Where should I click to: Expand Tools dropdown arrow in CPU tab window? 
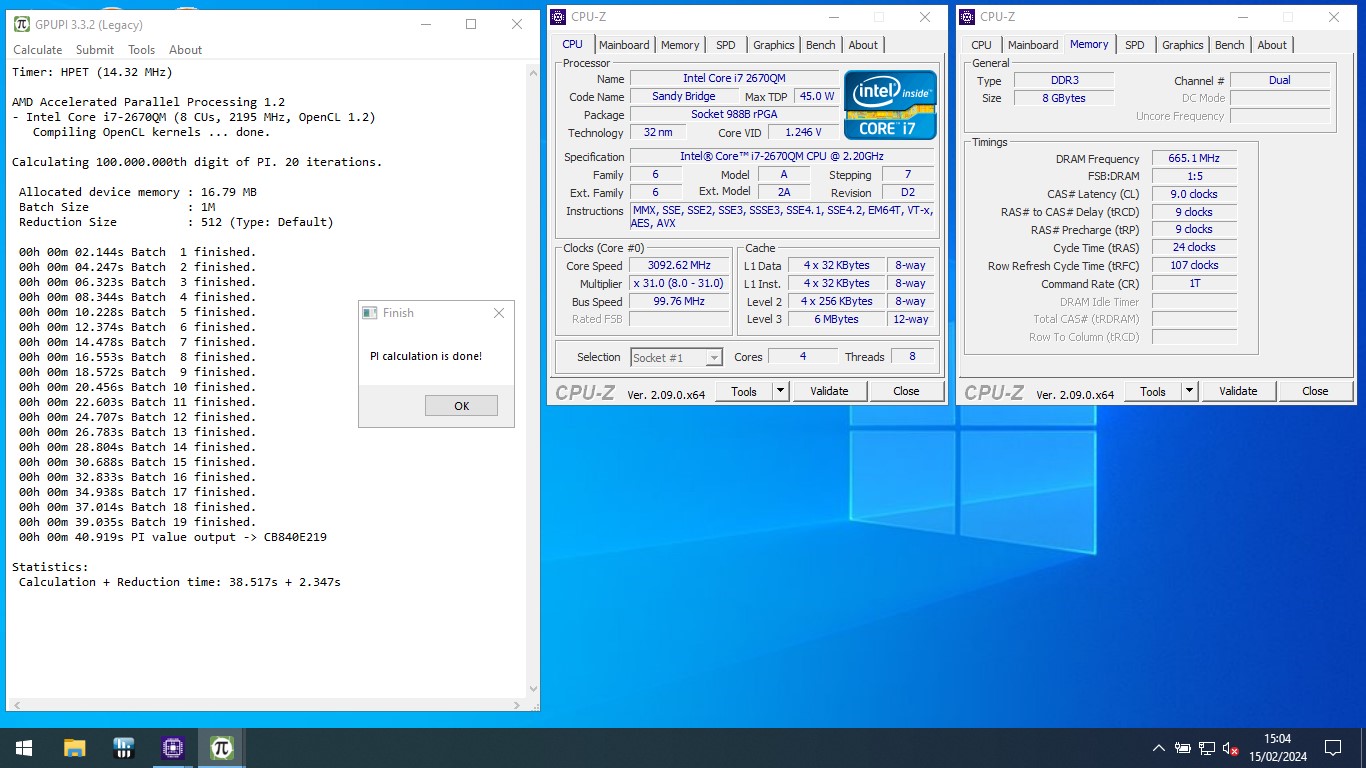tap(781, 391)
